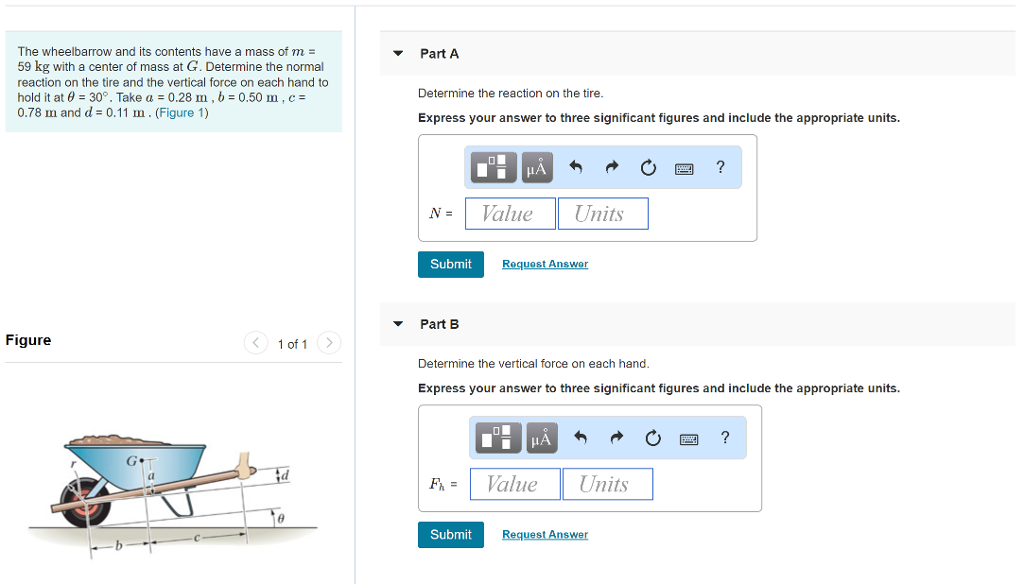Screen dimensions: 1024x584
Task: Reset Part B answer with the circular arrow
Action: (x=652, y=438)
